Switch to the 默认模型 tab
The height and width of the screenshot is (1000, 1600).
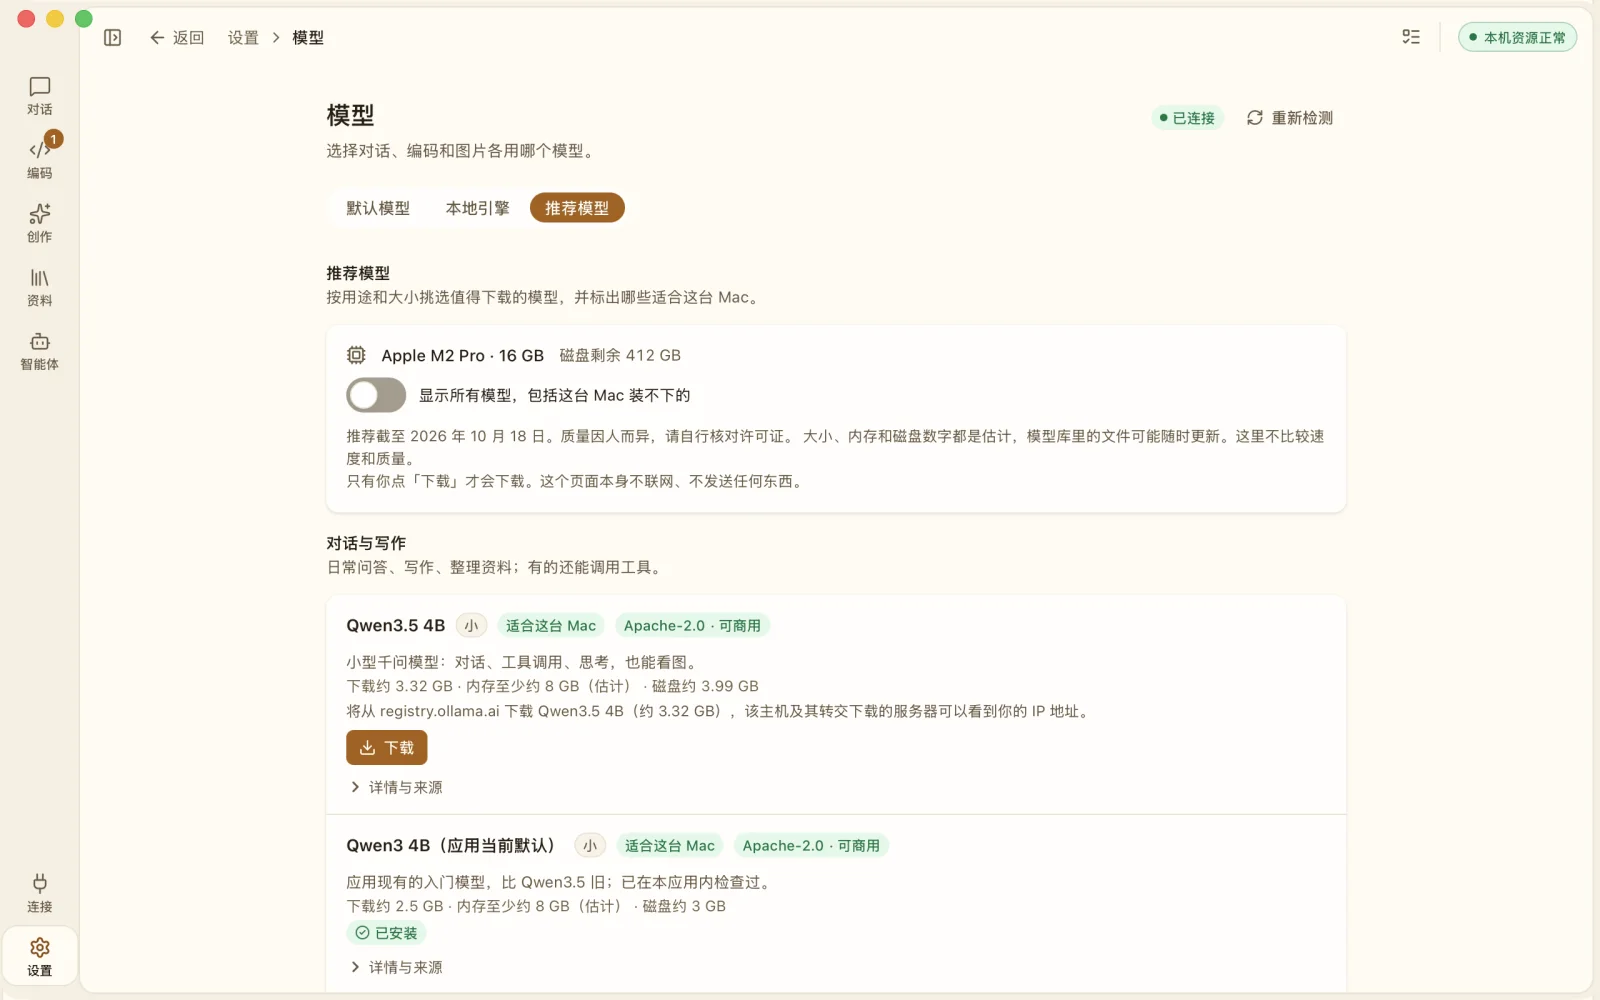pos(378,208)
